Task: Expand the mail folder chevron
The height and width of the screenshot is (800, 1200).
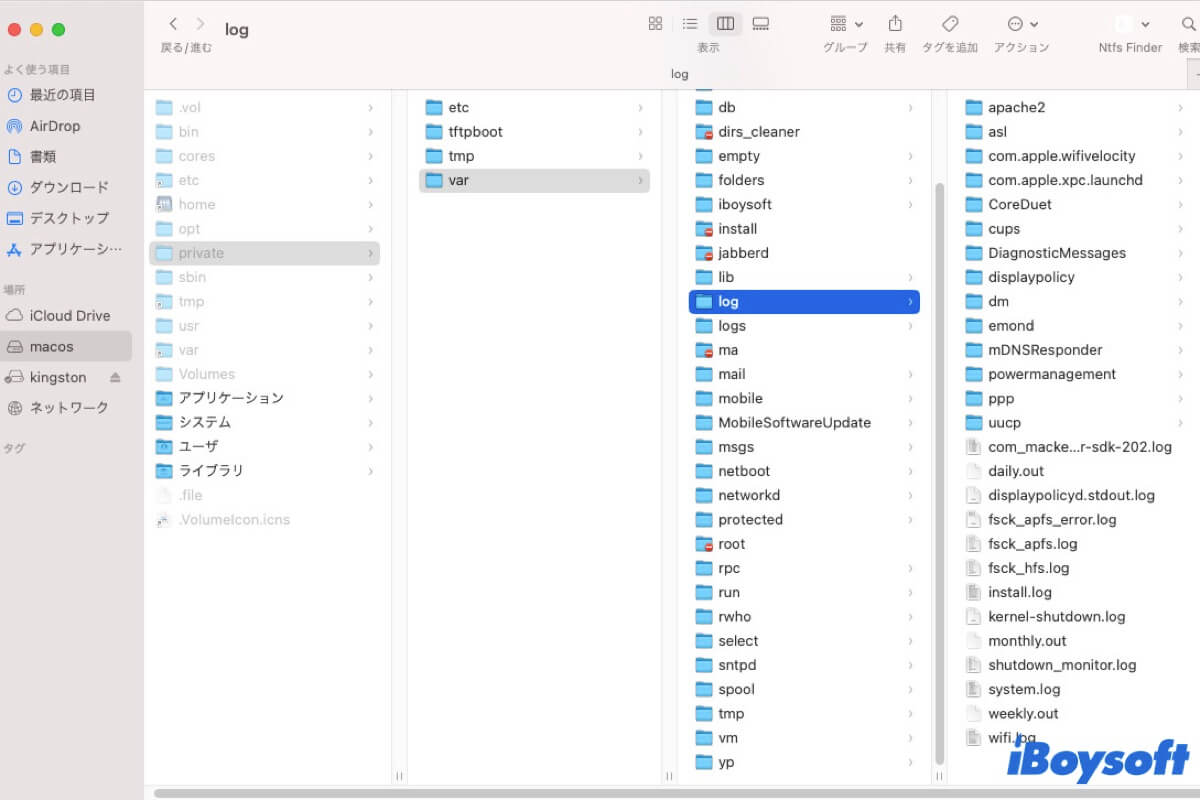Action: pyautogui.click(x=910, y=374)
